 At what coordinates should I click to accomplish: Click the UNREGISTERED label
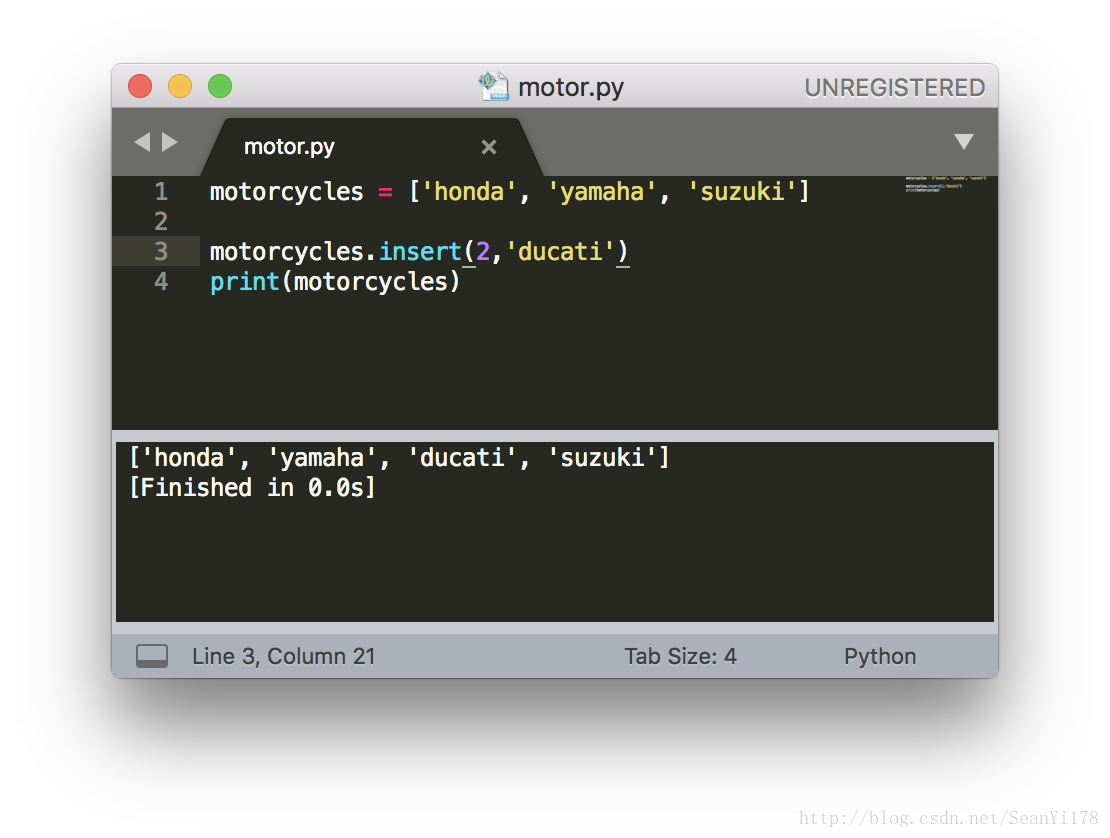click(895, 88)
